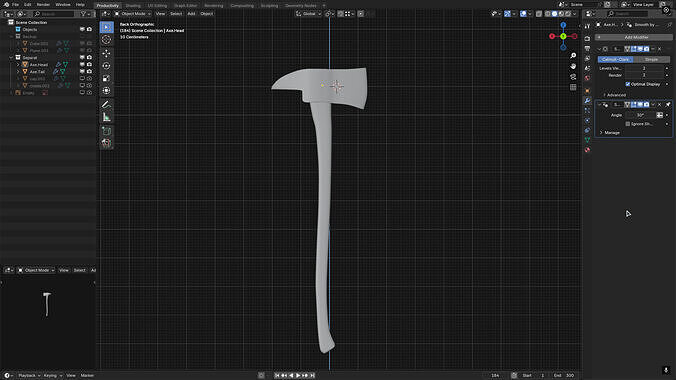Open the Global transform orientation dropdown
Screen dimensions: 676x380
pos(308,14)
